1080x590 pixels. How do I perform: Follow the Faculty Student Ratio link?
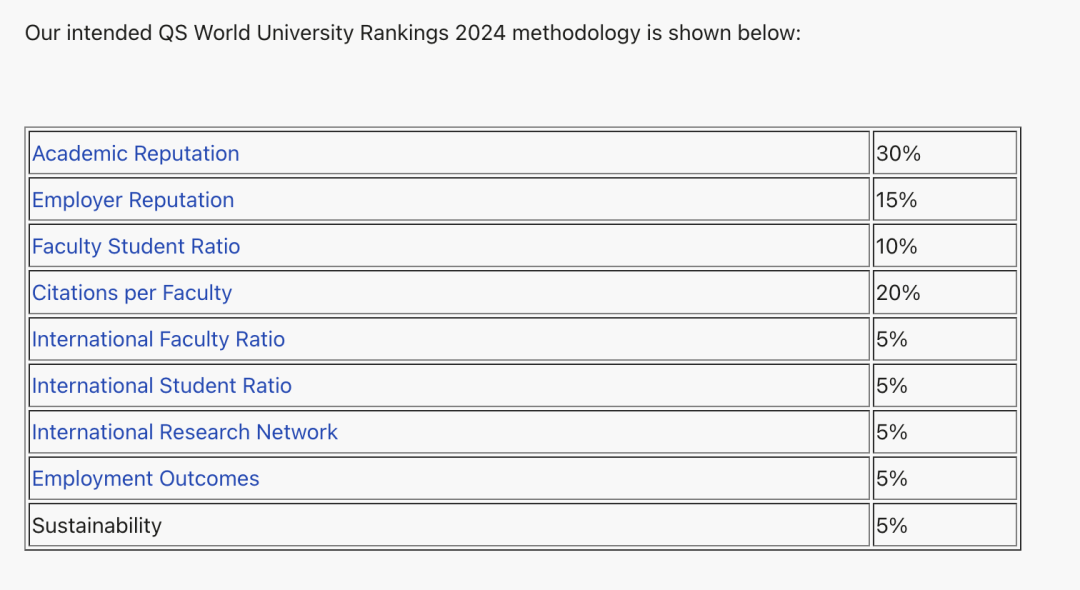tap(136, 246)
